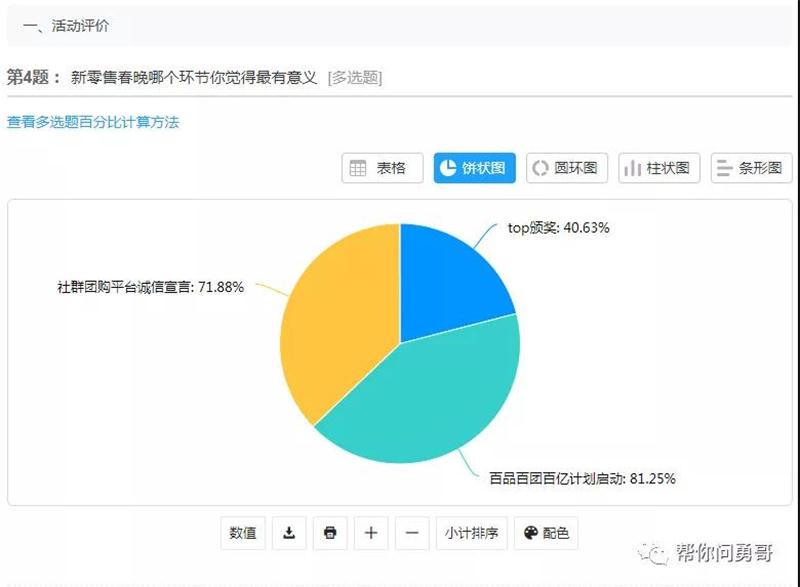The width and height of the screenshot is (800, 587).
Task: Show the 柱状图 column chart view
Action: (x=659, y=168)
